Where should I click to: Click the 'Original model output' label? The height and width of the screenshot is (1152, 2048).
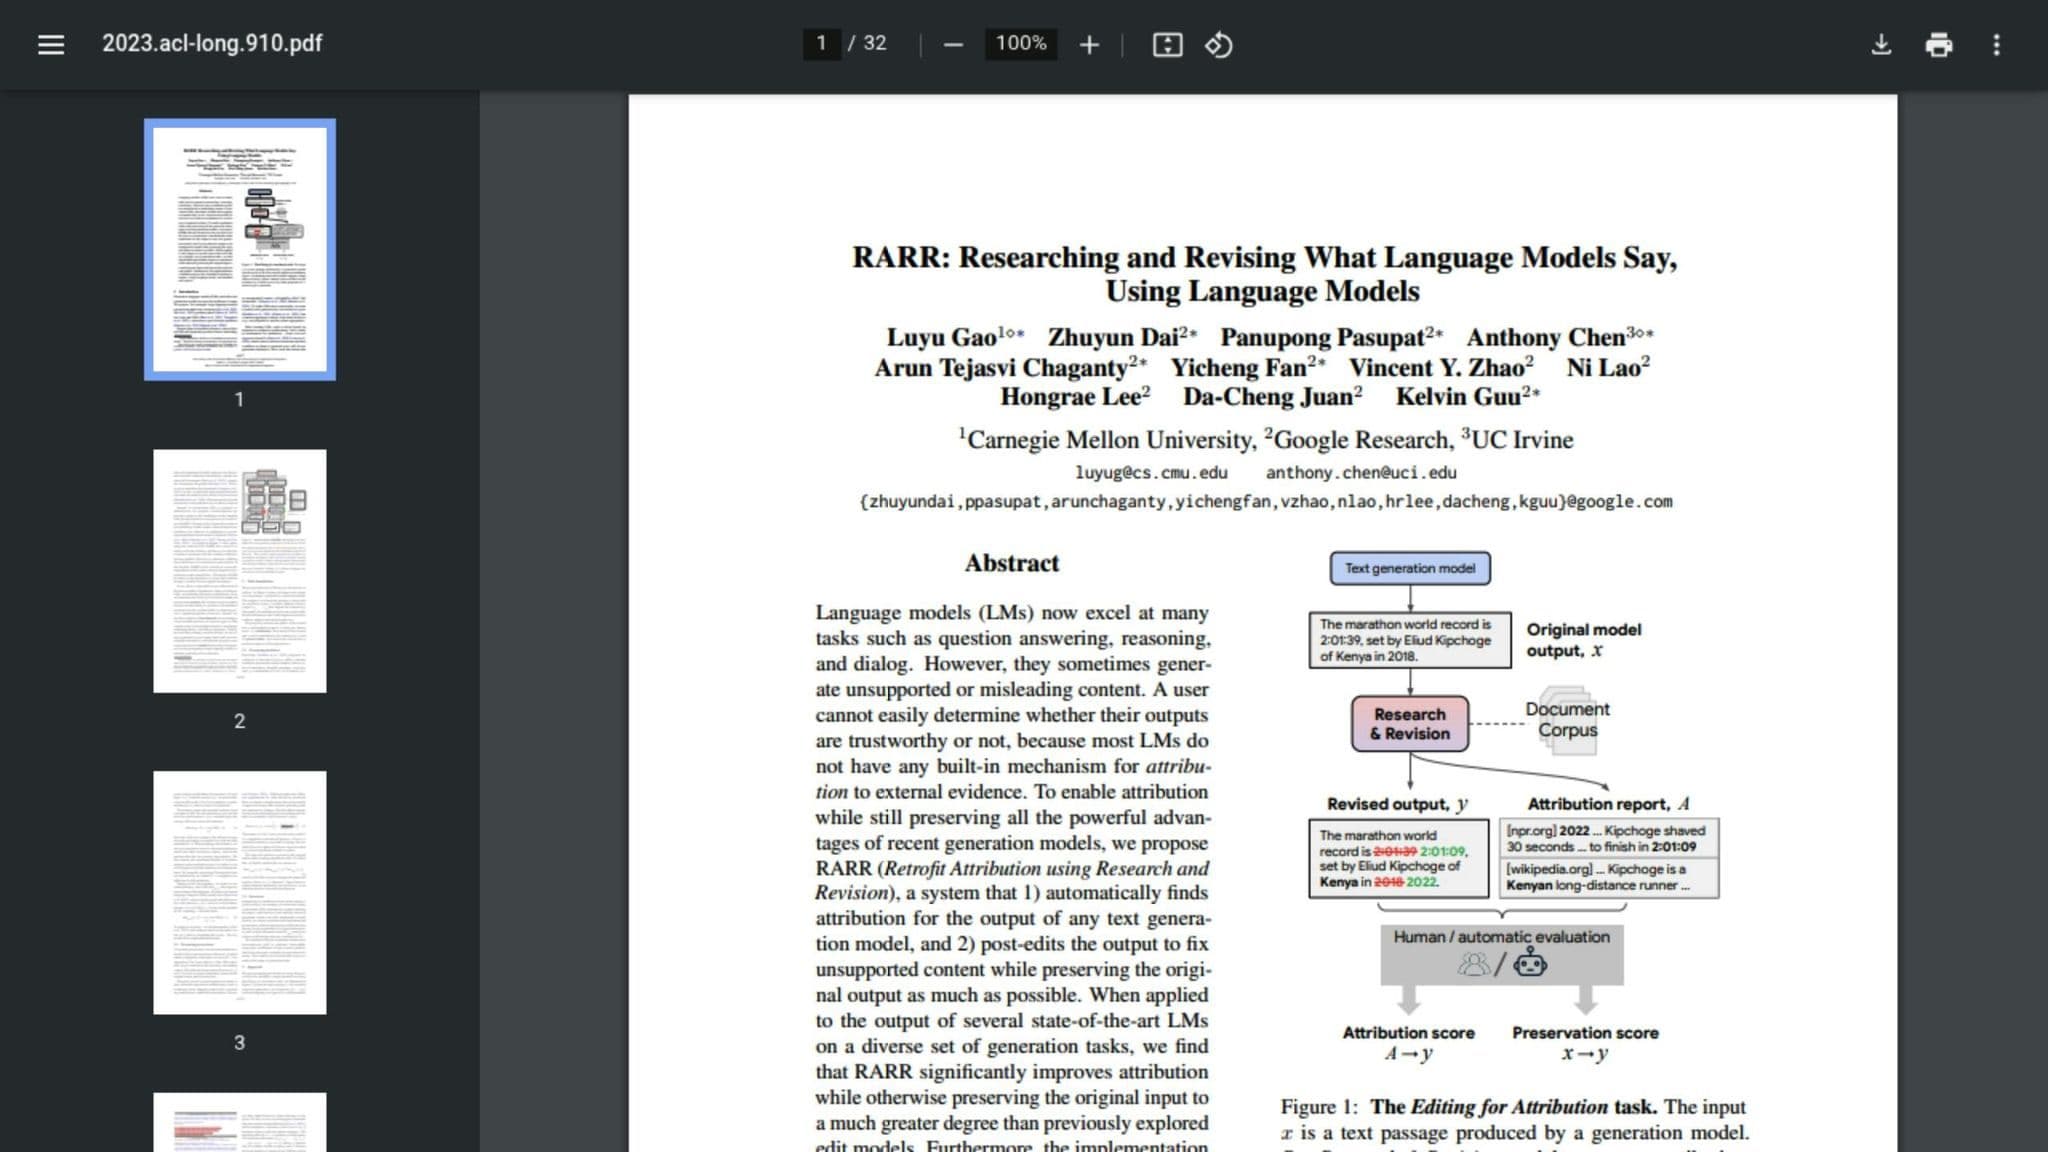pyautogui.click(x=1583, y=640)
